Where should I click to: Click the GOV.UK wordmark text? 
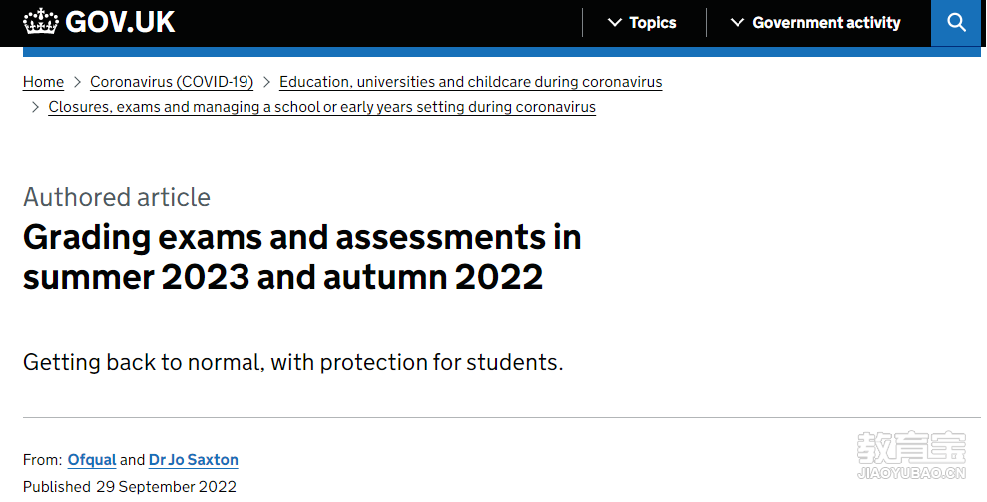click(x=120, y=22)
